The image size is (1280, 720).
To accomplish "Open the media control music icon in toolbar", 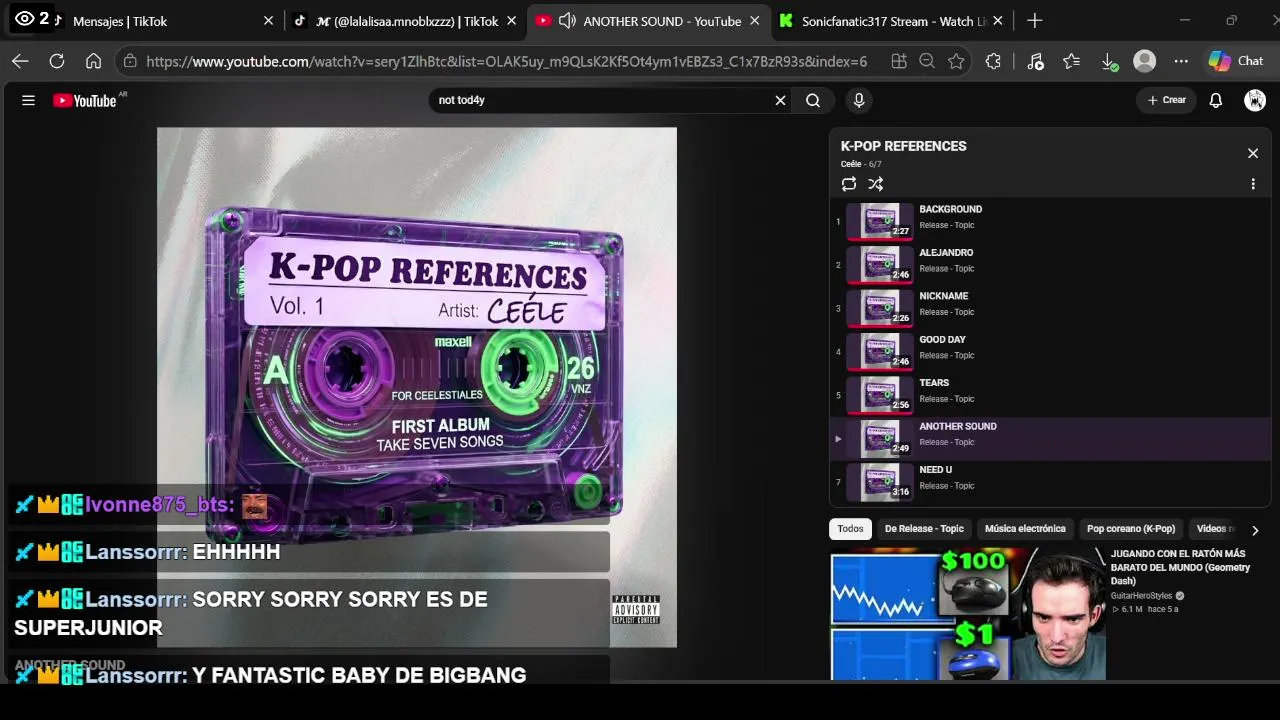I will tap(1035, 61).
